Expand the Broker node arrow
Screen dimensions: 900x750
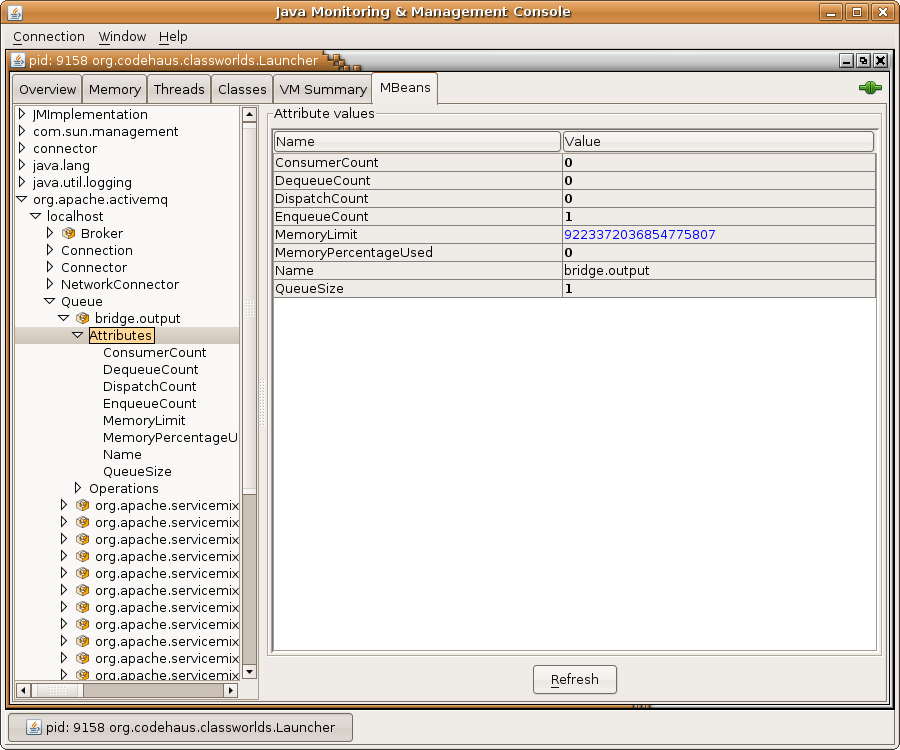[50, 232]
